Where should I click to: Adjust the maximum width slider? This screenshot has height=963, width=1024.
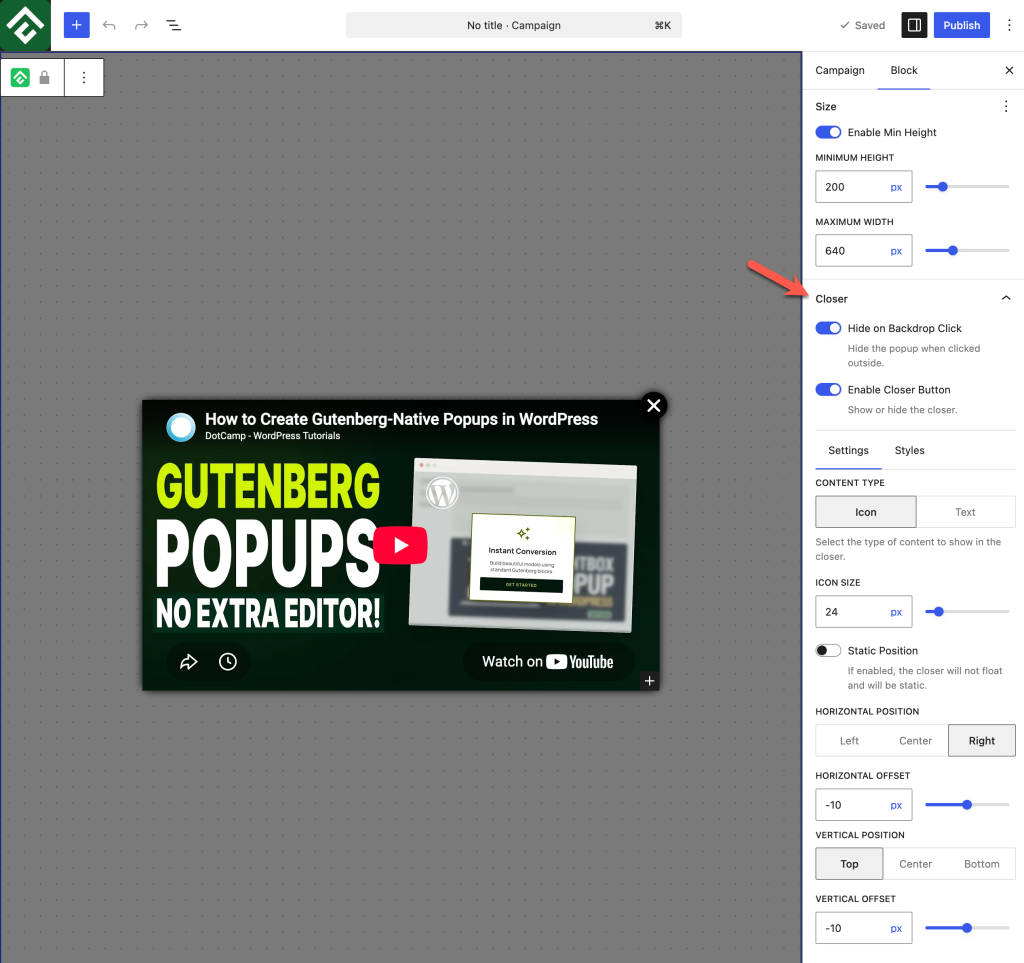[967, 251]
